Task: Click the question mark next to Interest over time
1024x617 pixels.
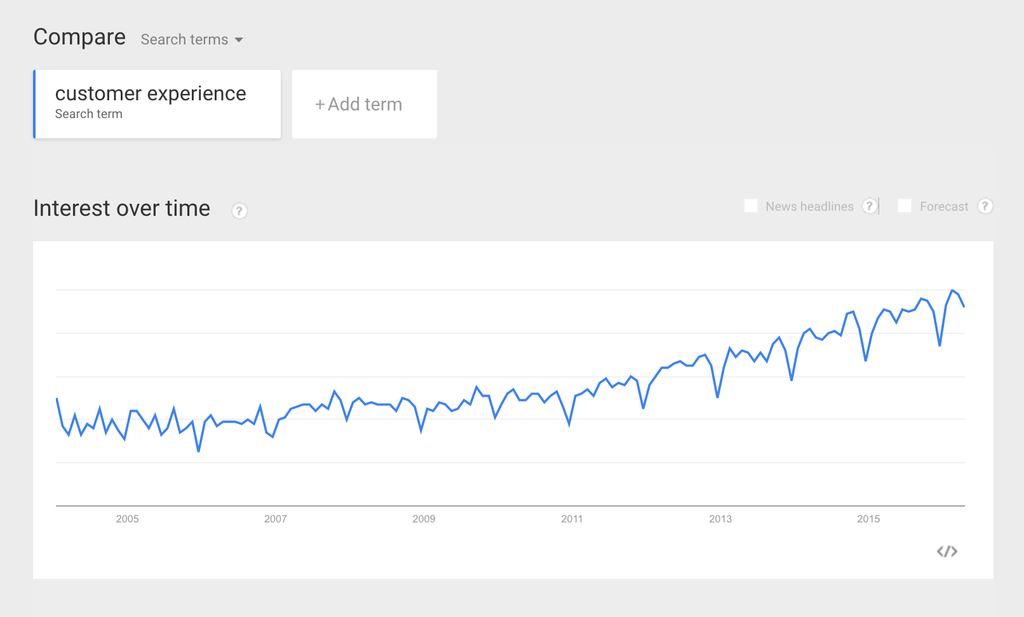Action: tap(239, 211)
